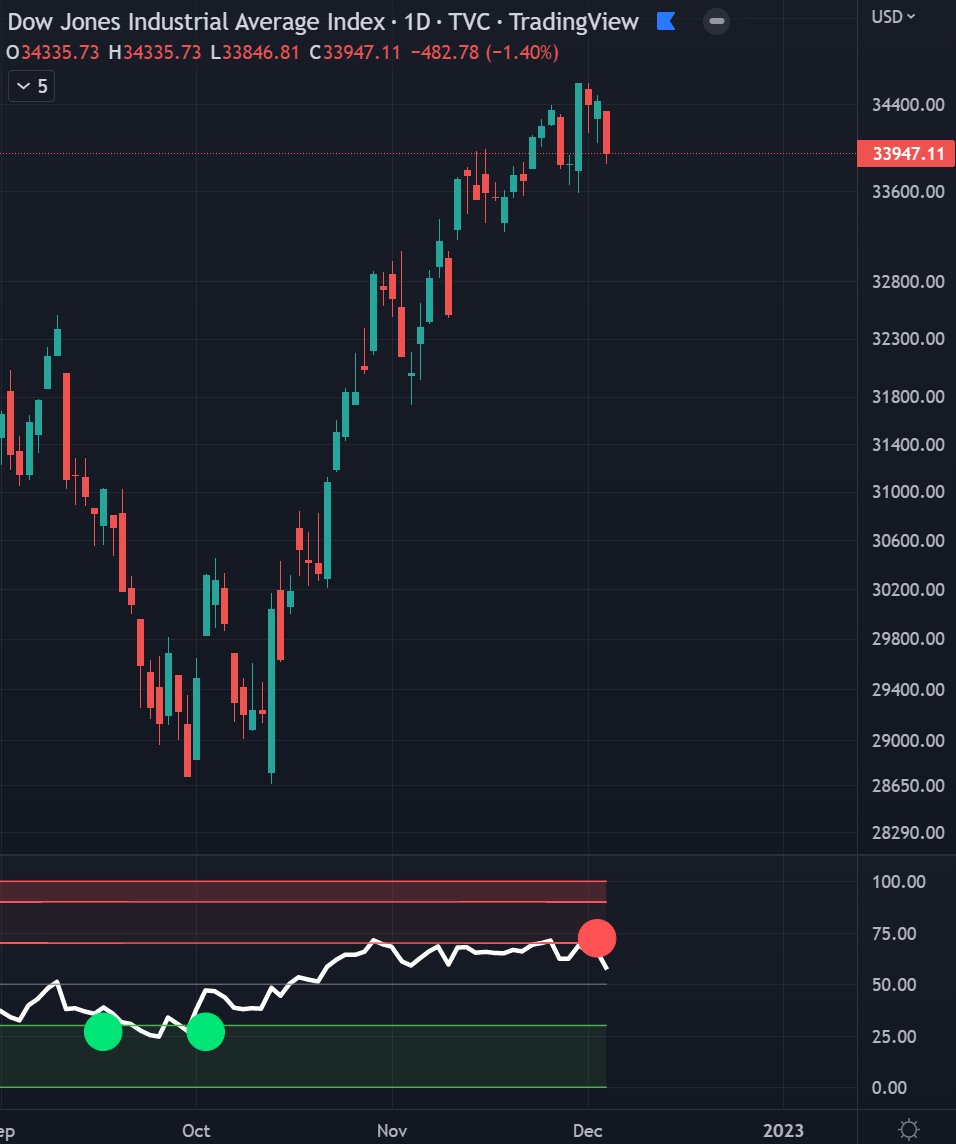956x1144 pixels.
Task: Click the 29000.00 price axis label
Action: coord(908,741)
